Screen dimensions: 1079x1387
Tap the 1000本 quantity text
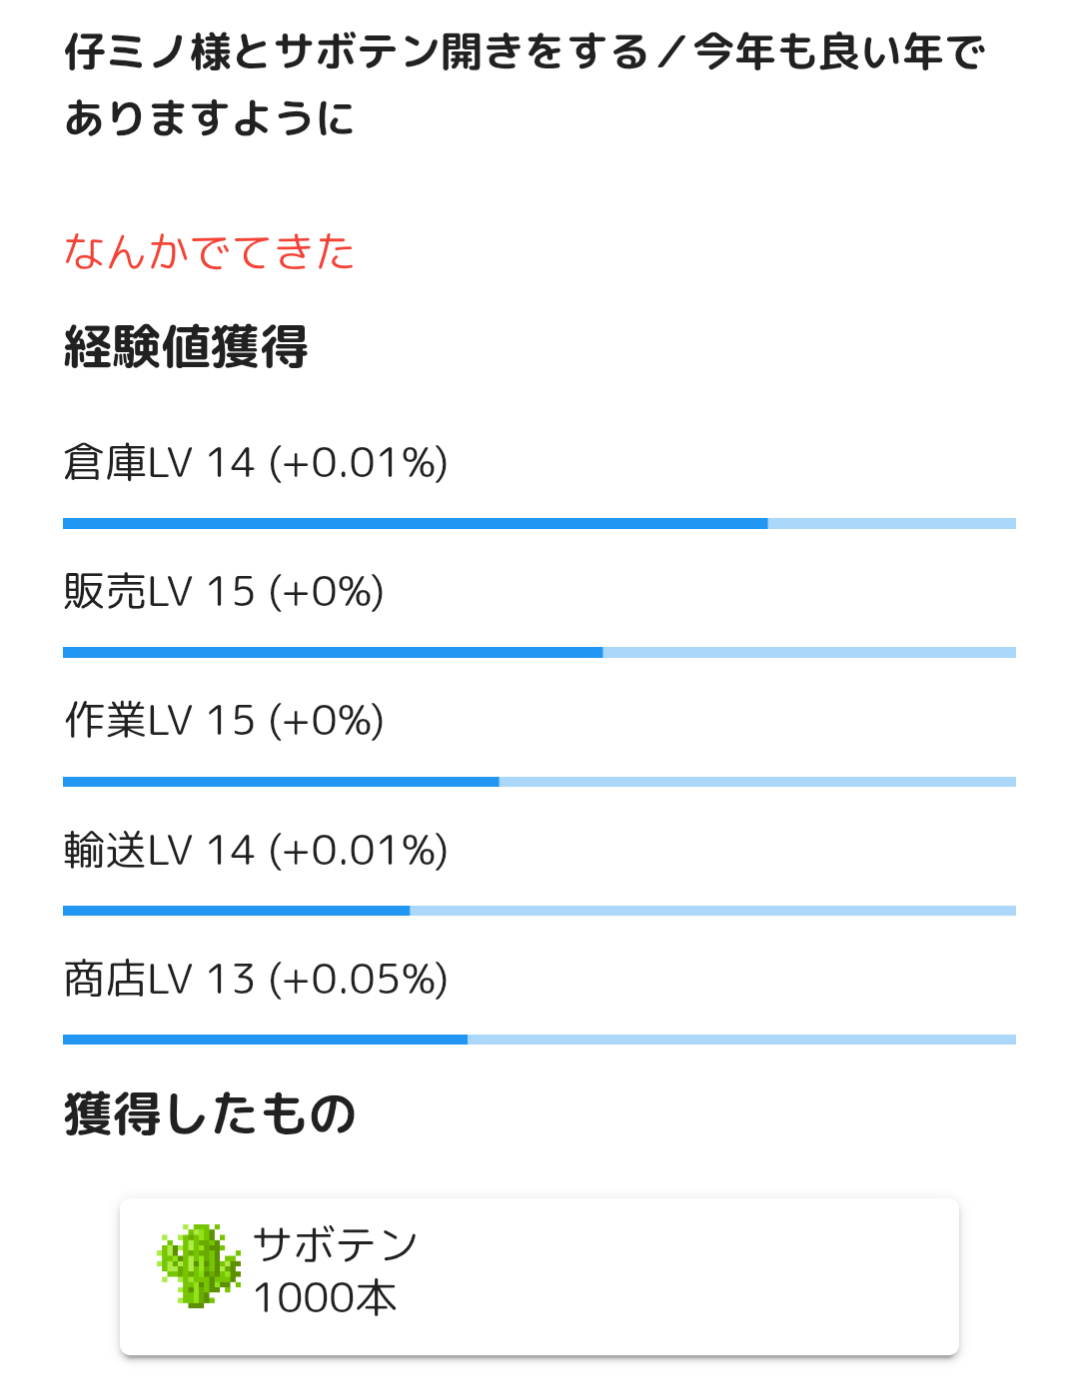325,1298
